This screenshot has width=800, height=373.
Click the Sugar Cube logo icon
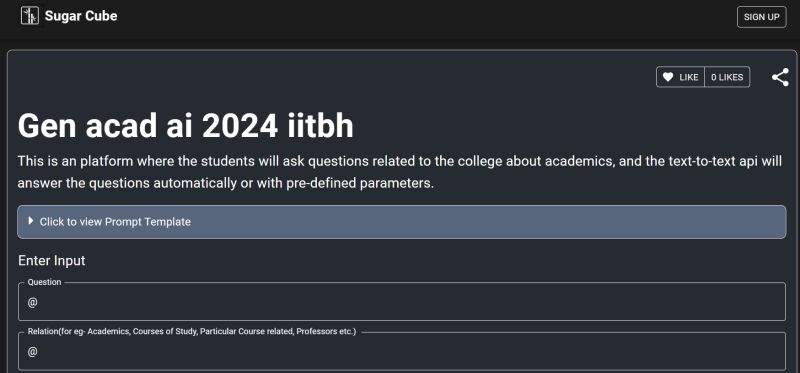30,16
